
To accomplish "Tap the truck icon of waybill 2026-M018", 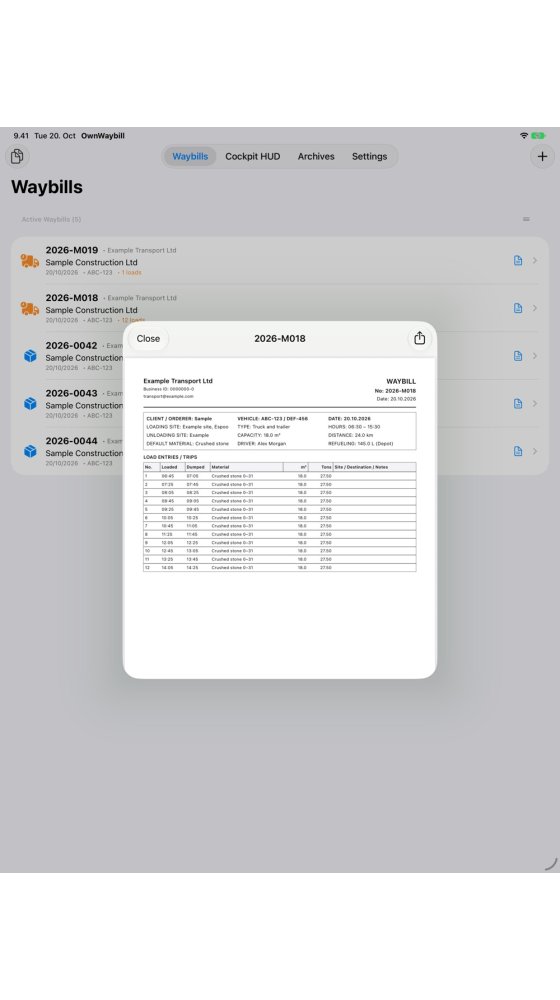I will click(x=29, y=309).
